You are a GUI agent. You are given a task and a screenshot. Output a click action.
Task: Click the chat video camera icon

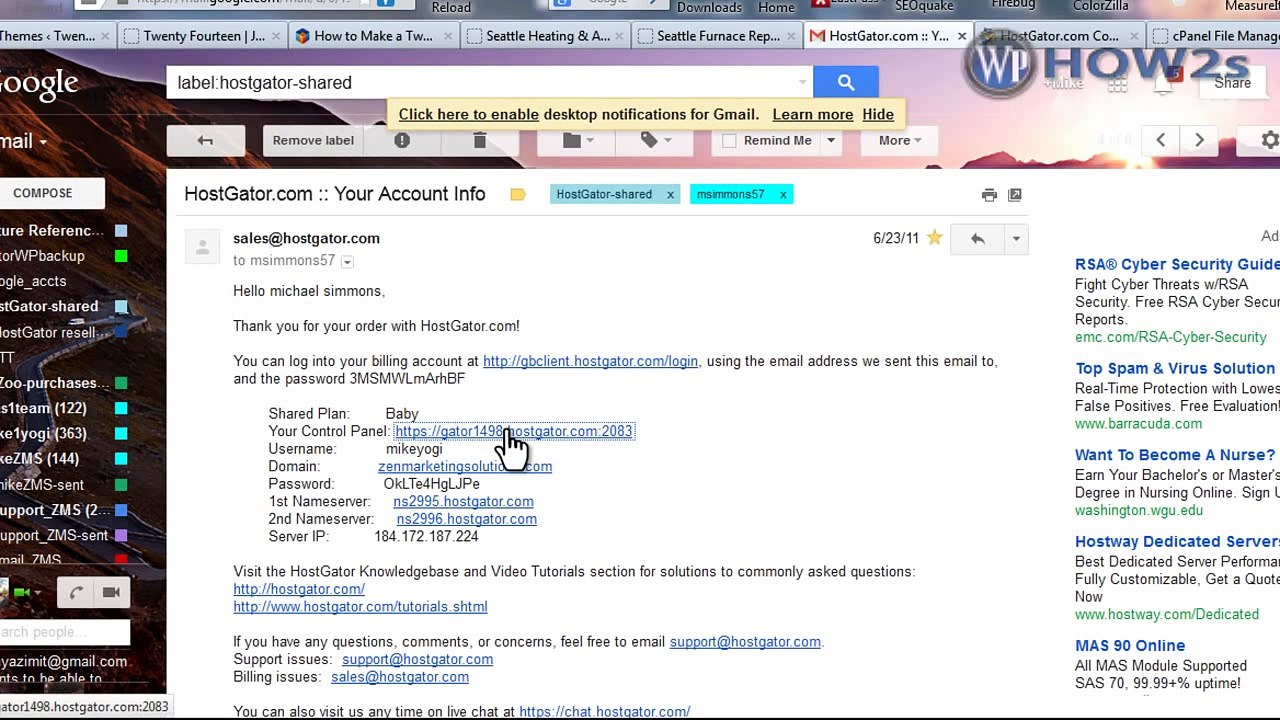click(x=111, y=593)
